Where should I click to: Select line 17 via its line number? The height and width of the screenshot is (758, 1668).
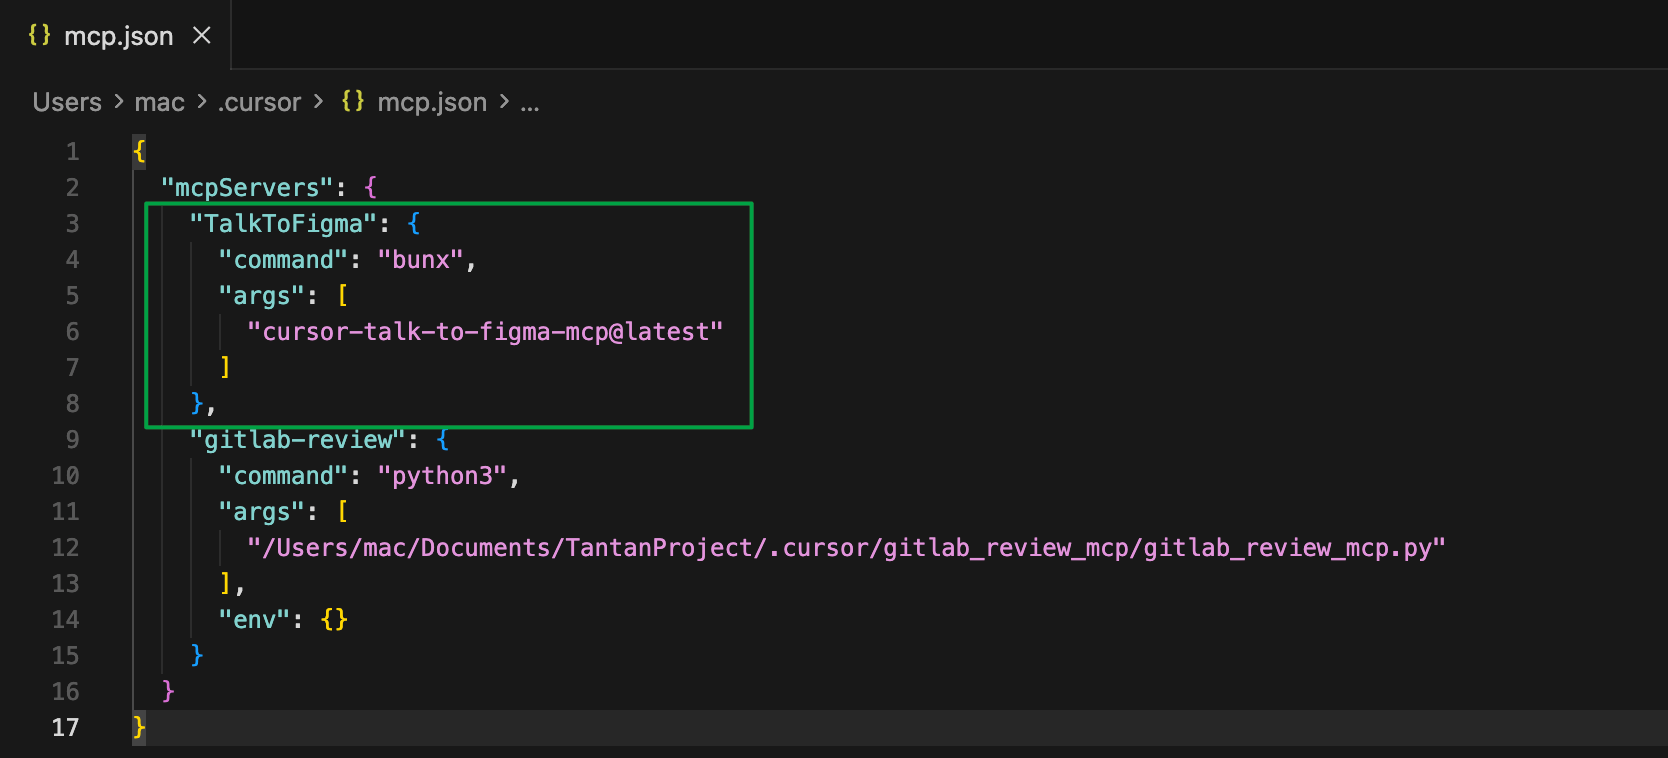tap(65, 728)
